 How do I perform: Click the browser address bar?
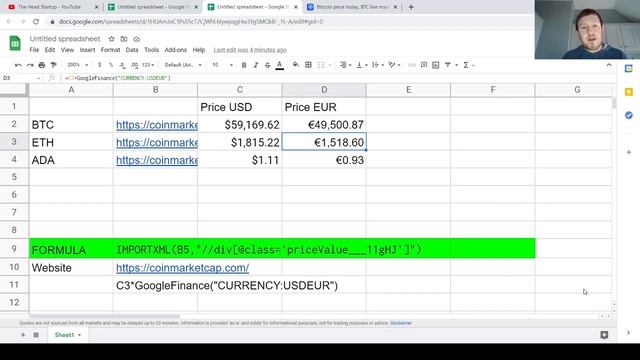pyautogui.click(x=286, y=22)
